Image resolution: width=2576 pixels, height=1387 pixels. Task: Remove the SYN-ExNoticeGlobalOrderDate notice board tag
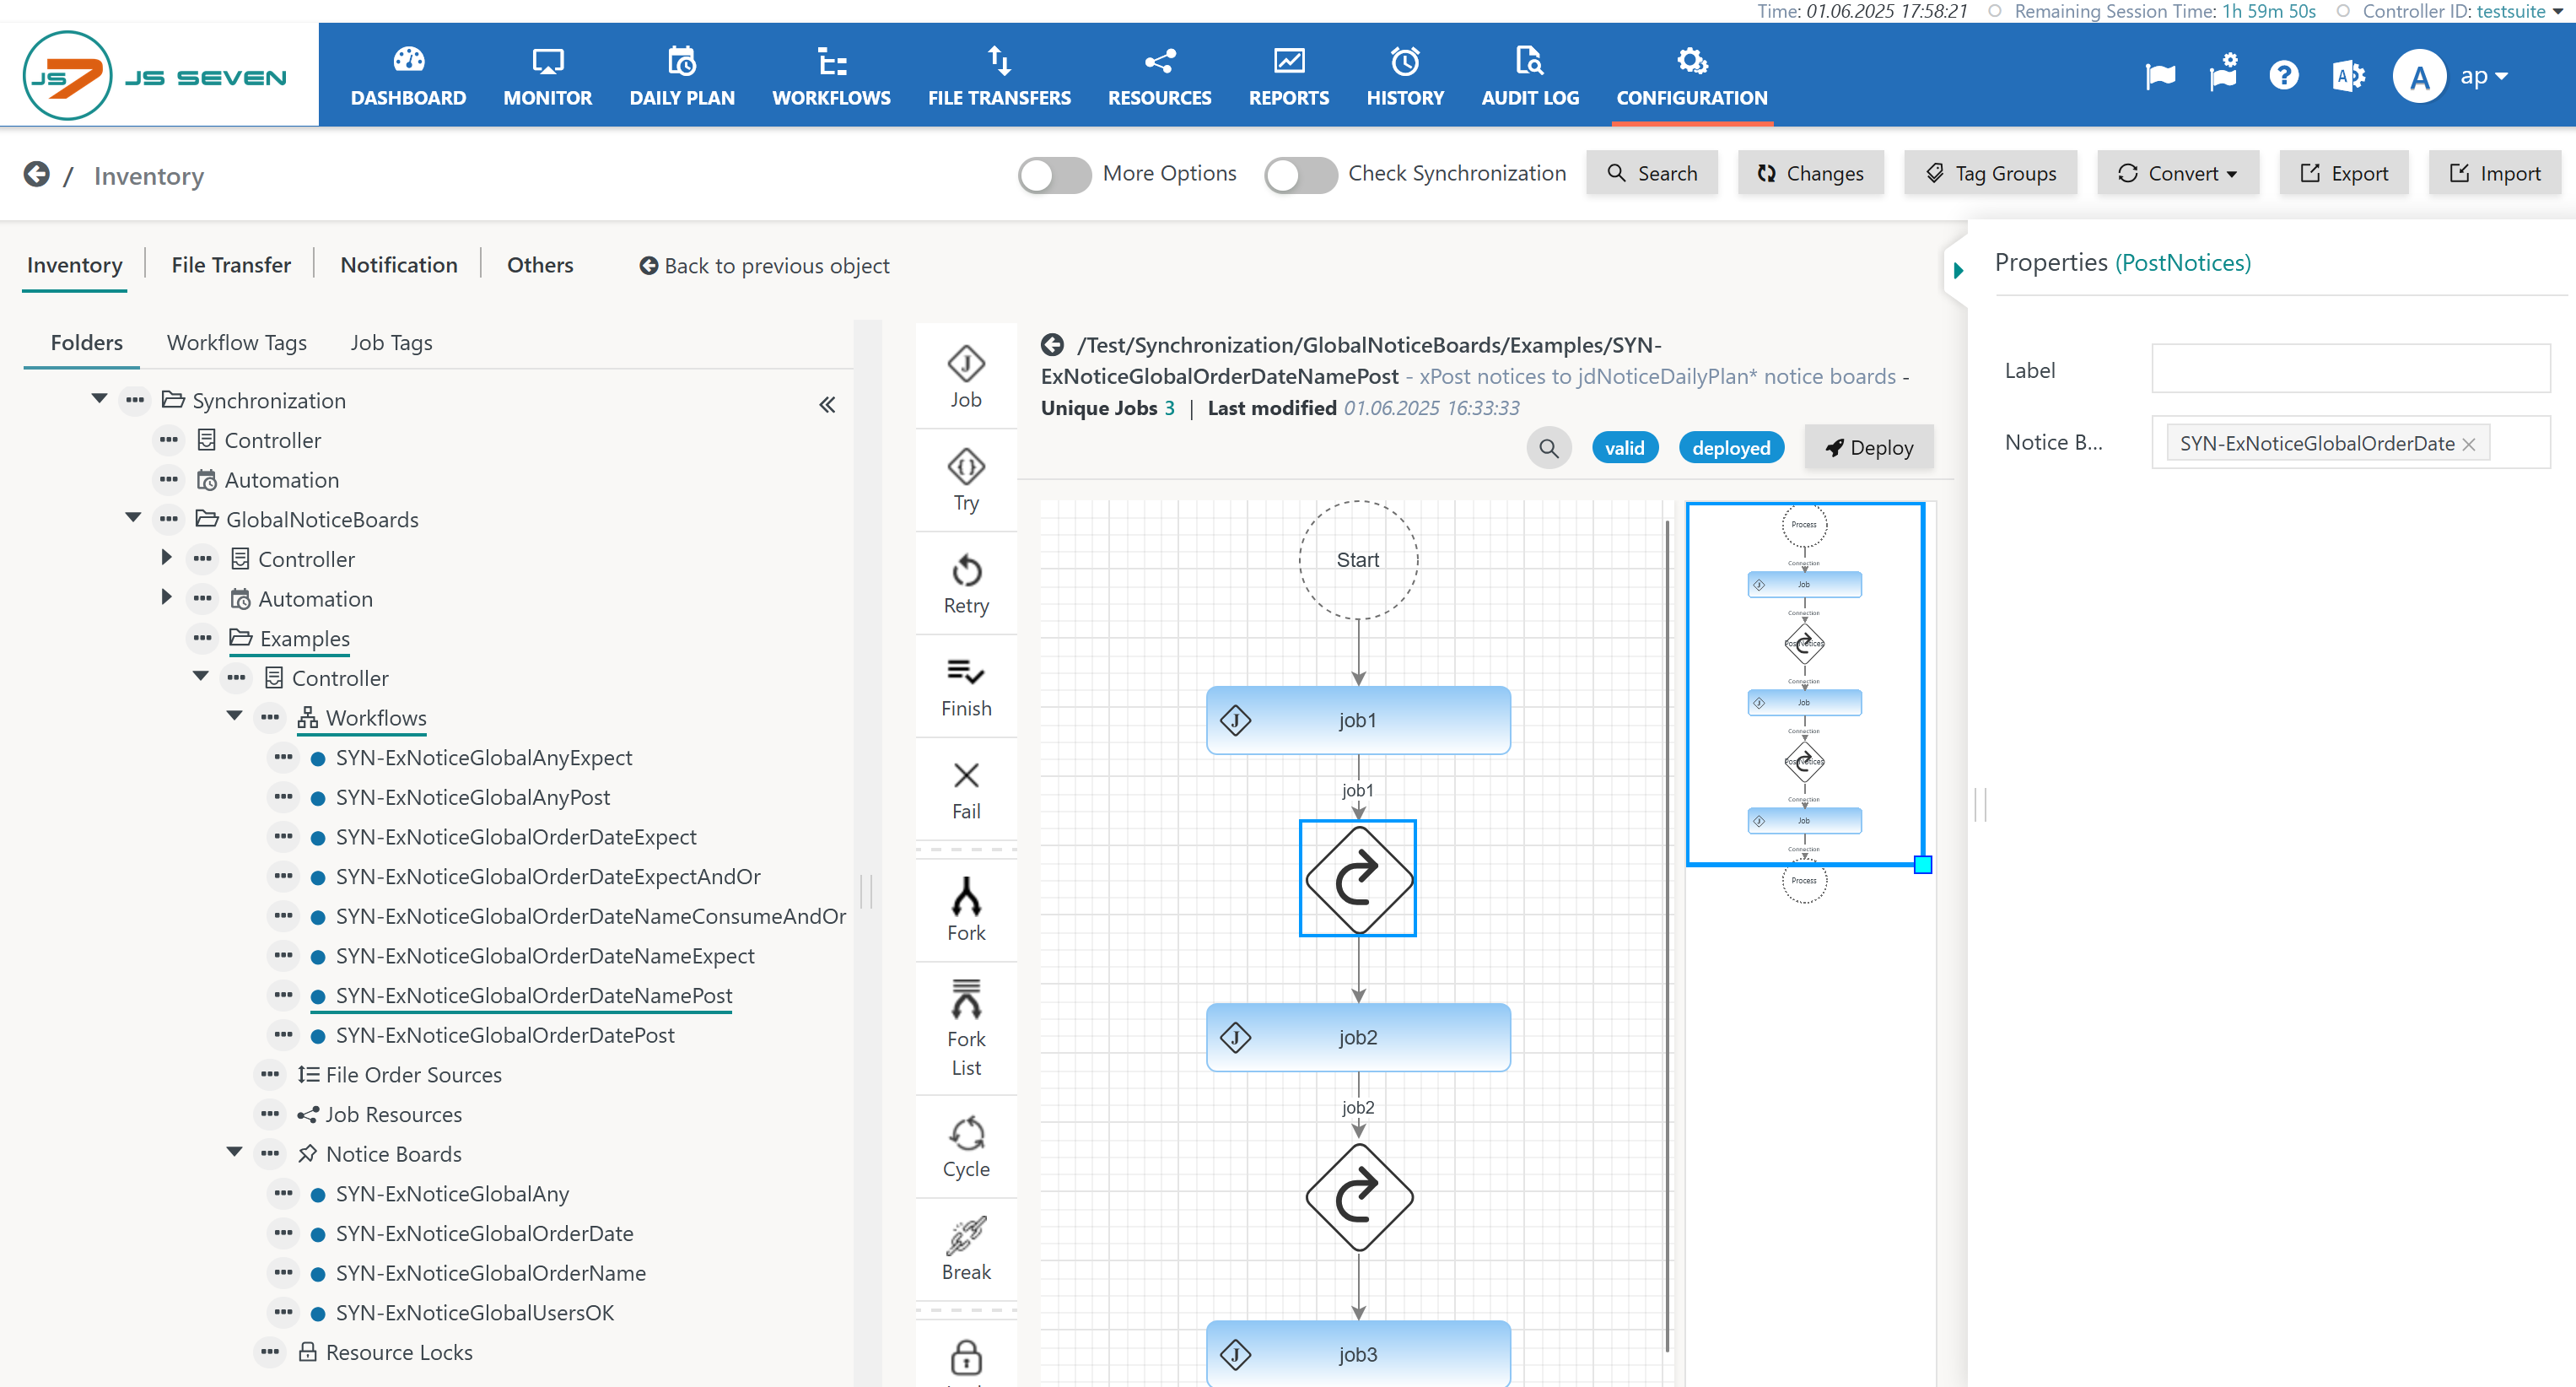[x=2468, y=444]
